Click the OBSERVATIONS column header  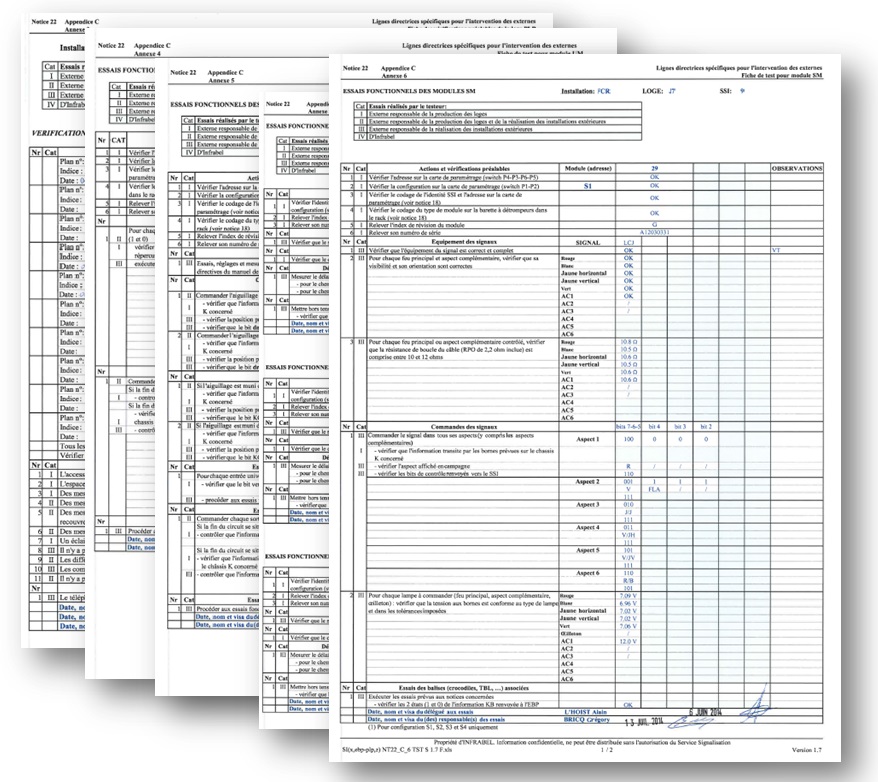(797, 168)
